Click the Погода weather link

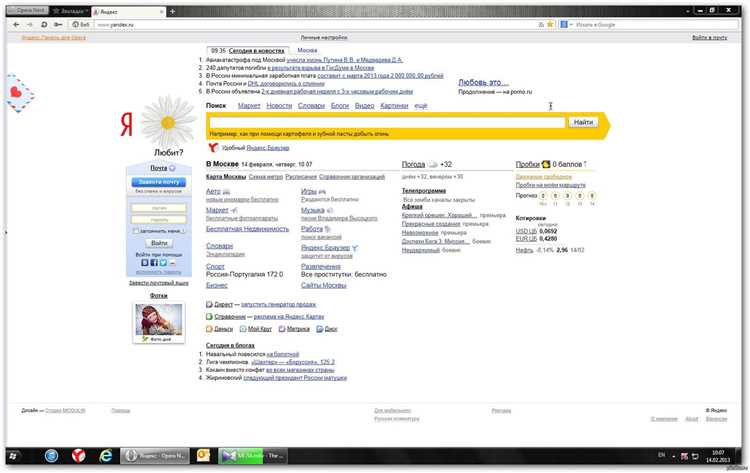point(412,164)
